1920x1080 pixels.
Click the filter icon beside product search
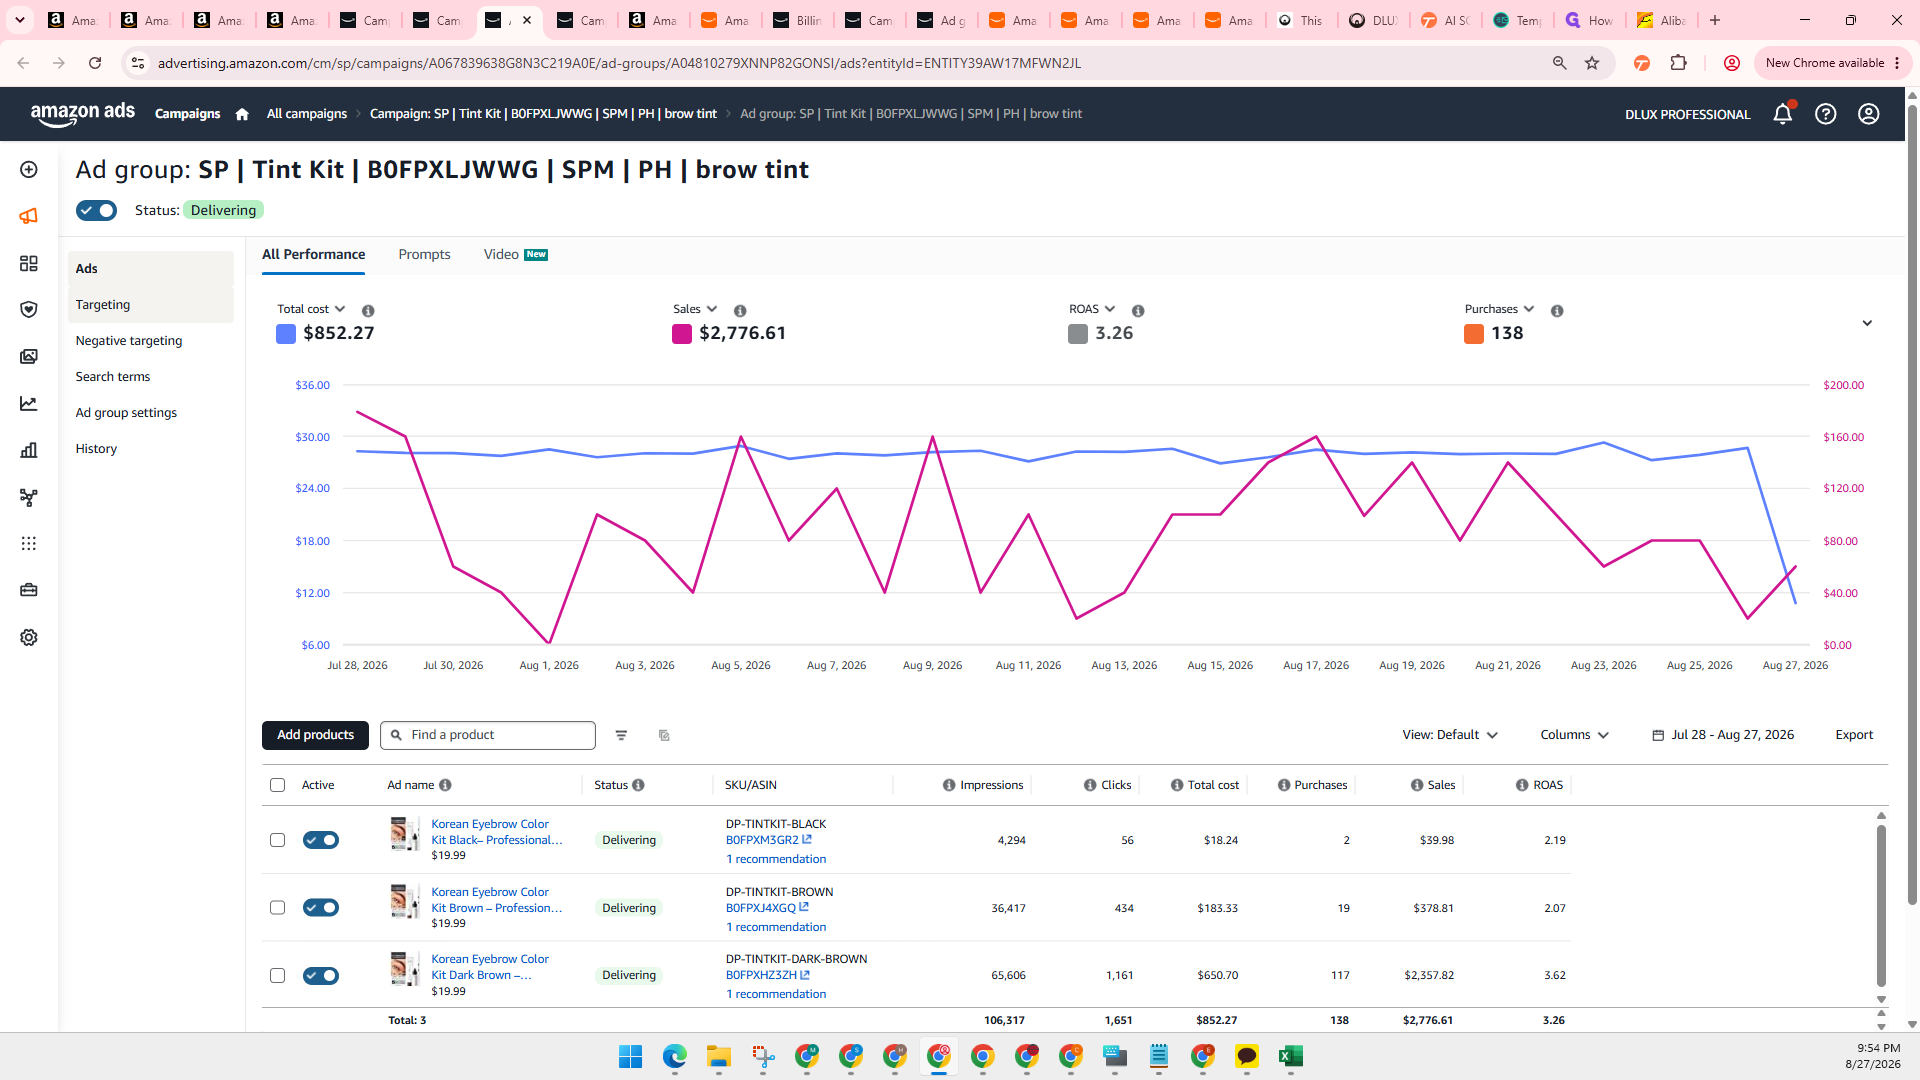pyautogui.click(x=621, y=735)
